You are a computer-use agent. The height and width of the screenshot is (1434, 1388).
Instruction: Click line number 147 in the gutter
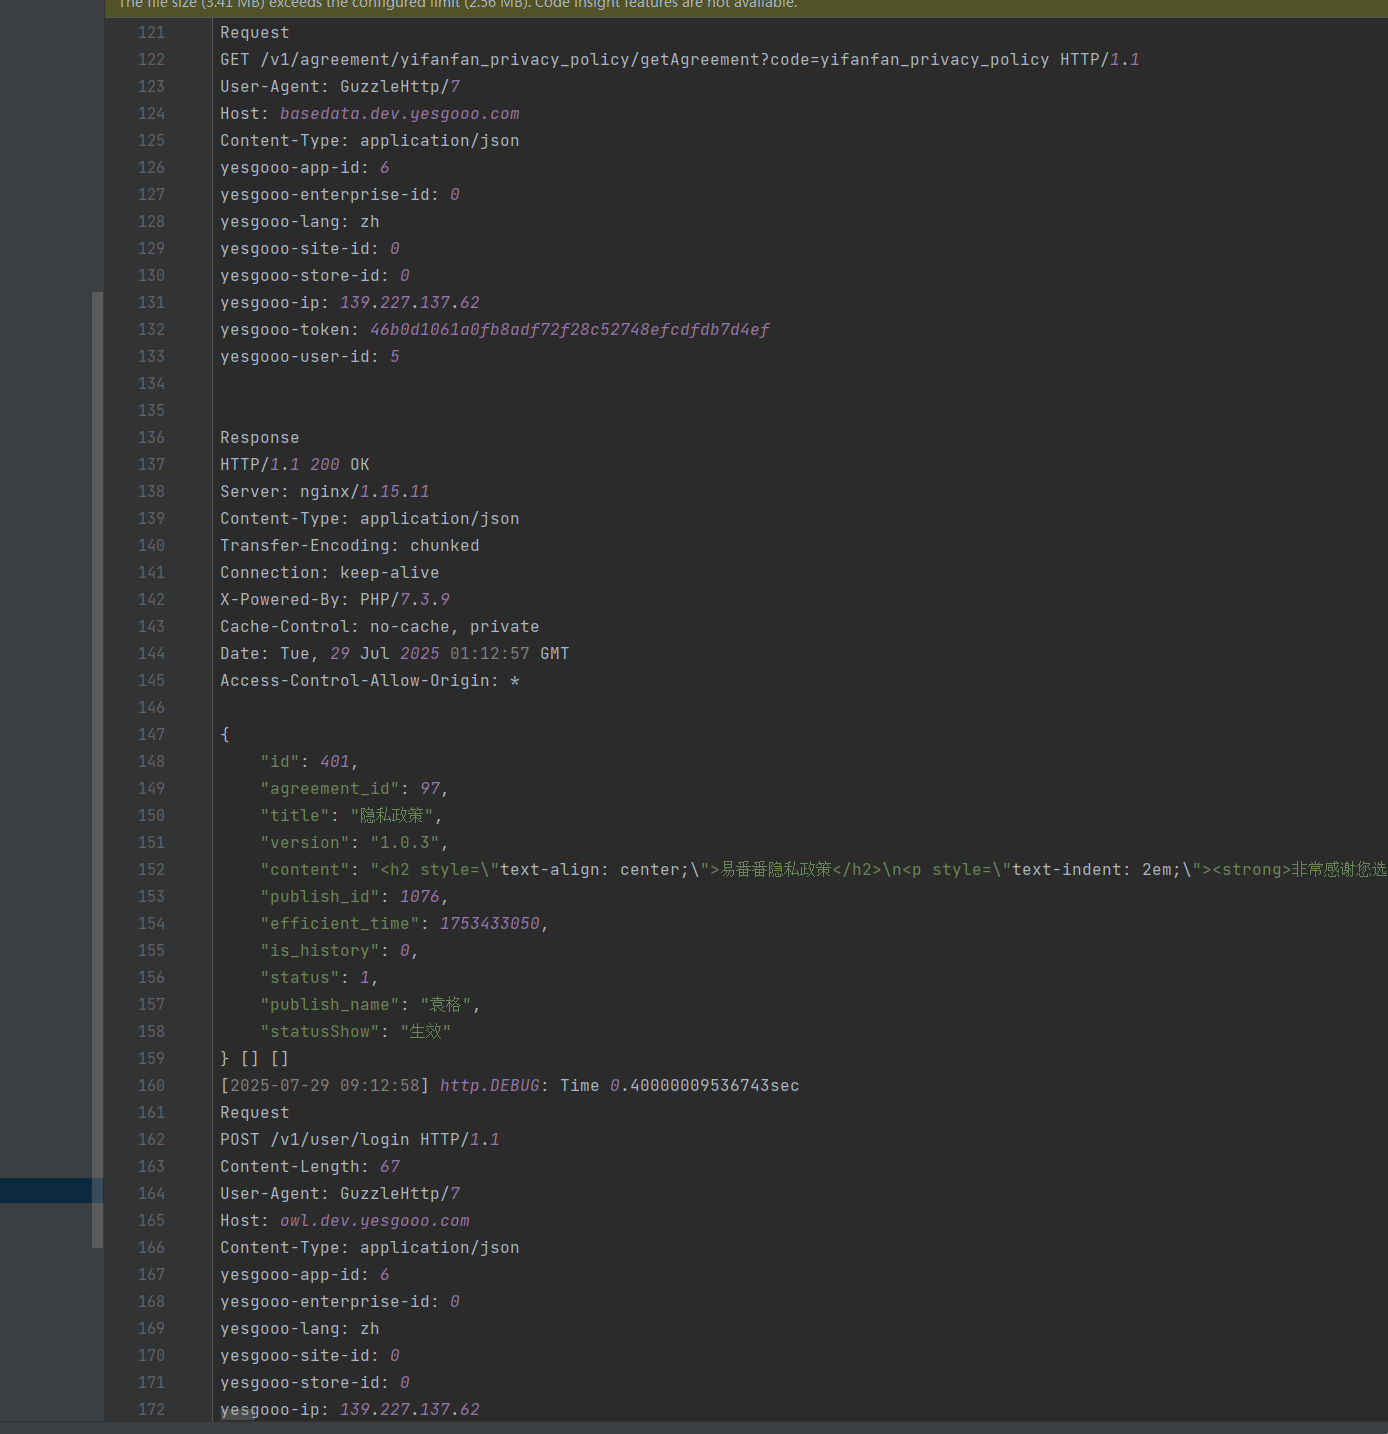(152, 735)
